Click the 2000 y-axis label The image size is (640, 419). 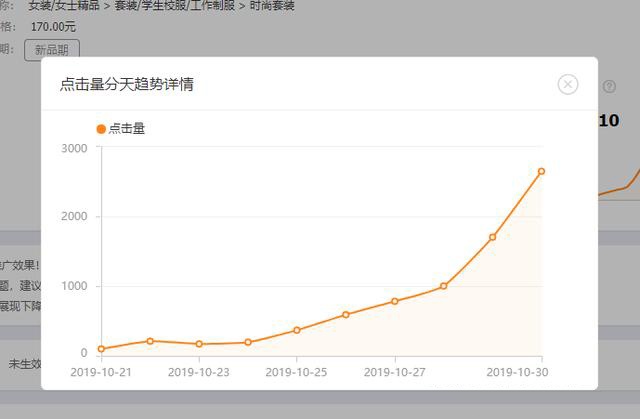pyautogui.click(x=74, y=216)
